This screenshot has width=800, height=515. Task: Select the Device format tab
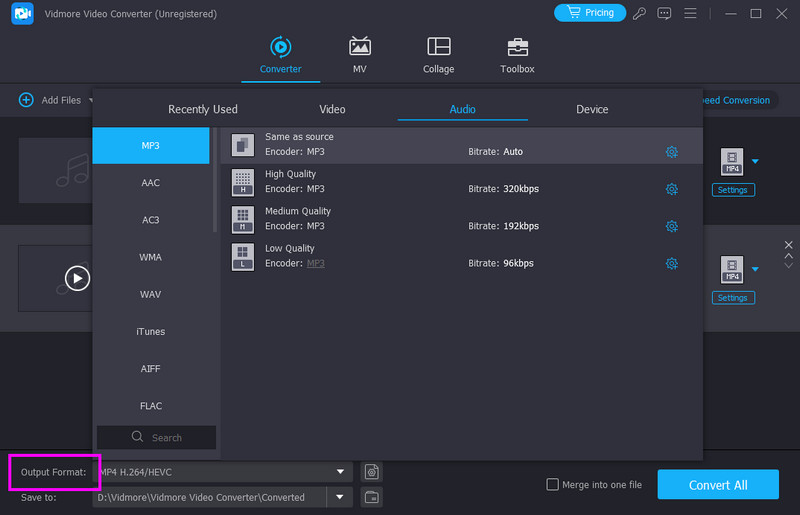click(592, 109)
